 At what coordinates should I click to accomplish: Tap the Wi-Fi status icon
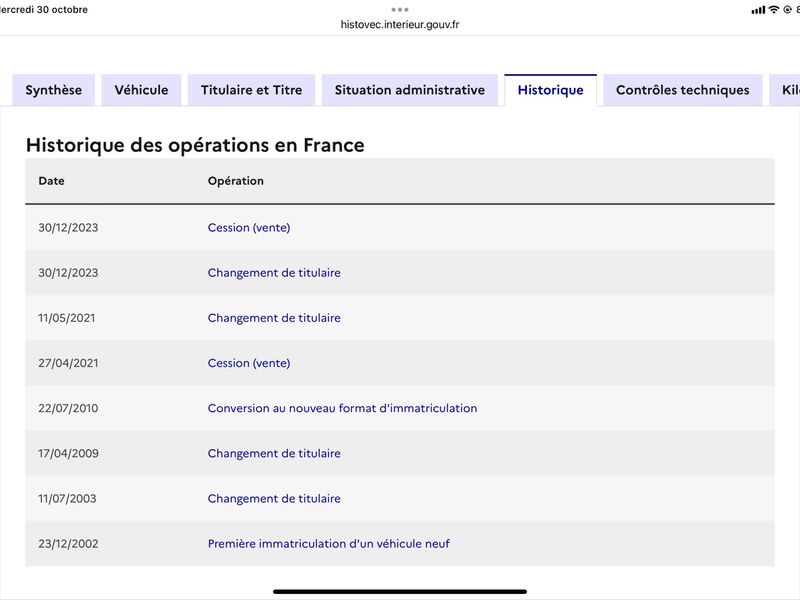pyautogui.click(x=774, y=9)
